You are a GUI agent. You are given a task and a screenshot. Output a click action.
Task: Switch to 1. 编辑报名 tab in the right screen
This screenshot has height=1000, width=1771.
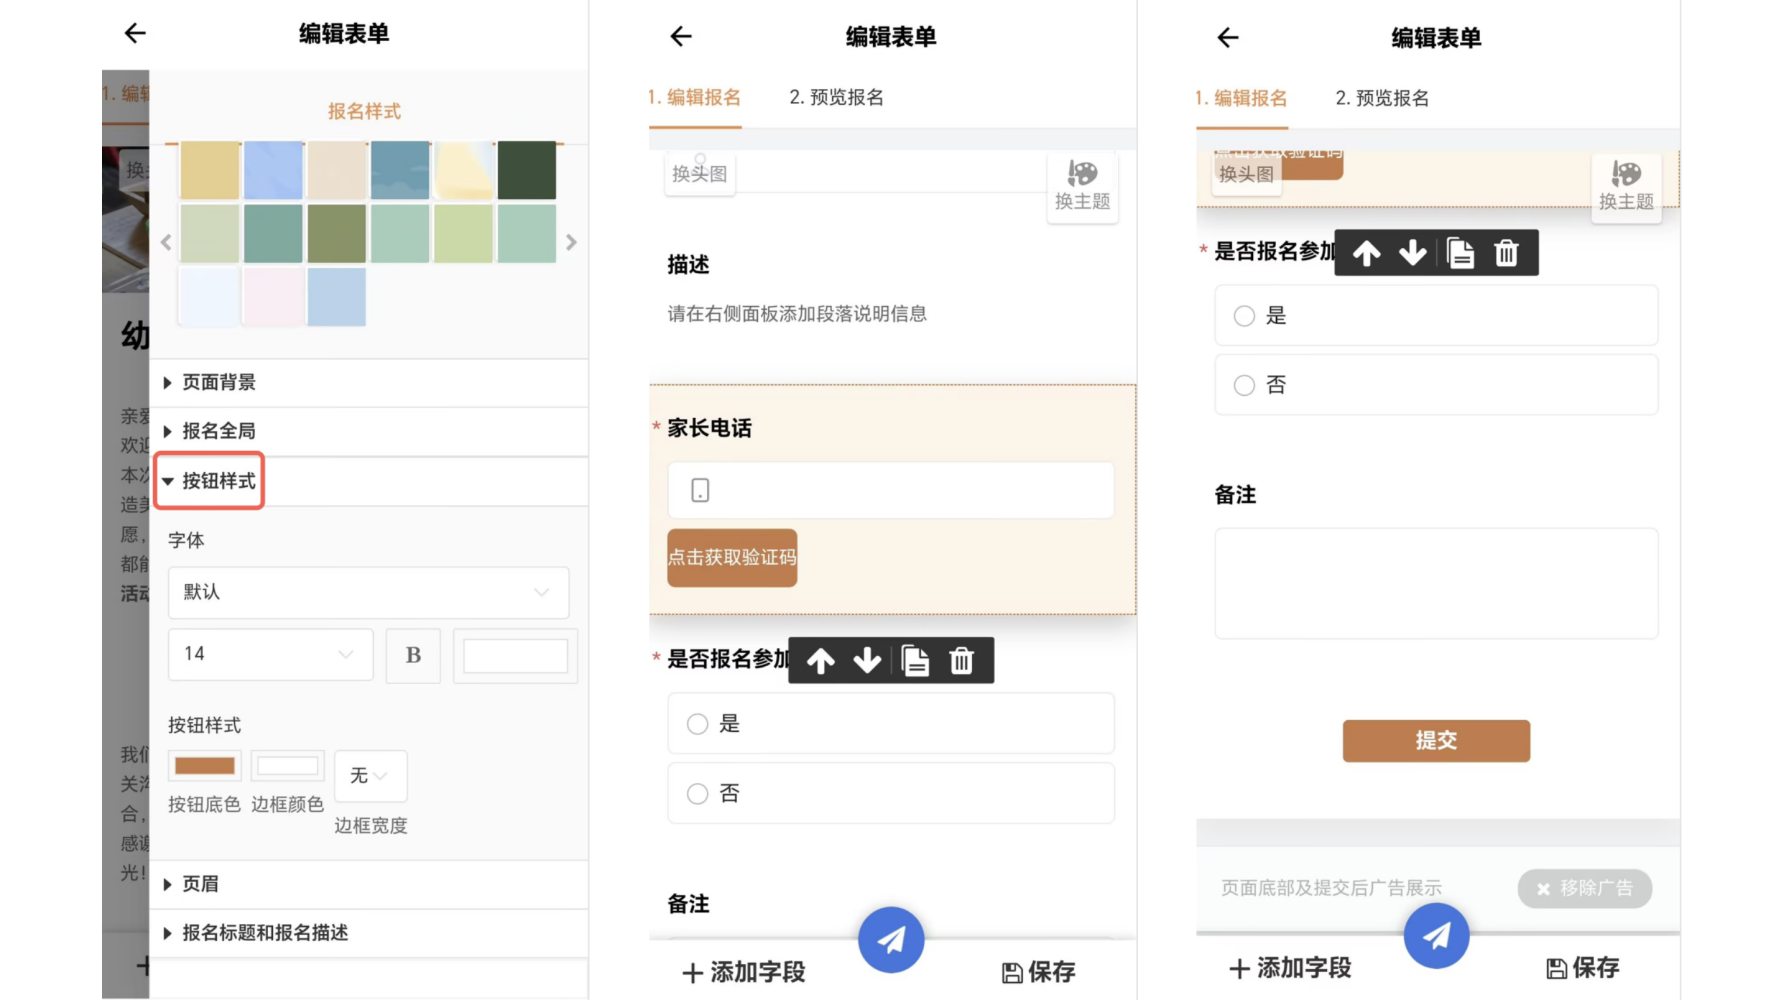click(1241, 98)
